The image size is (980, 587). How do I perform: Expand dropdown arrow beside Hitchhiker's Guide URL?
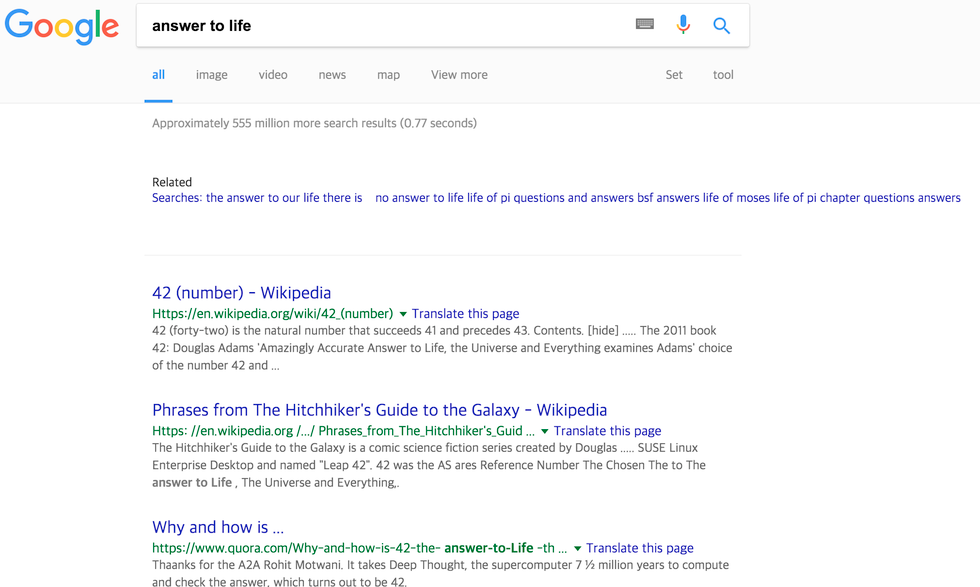point(545,432)
